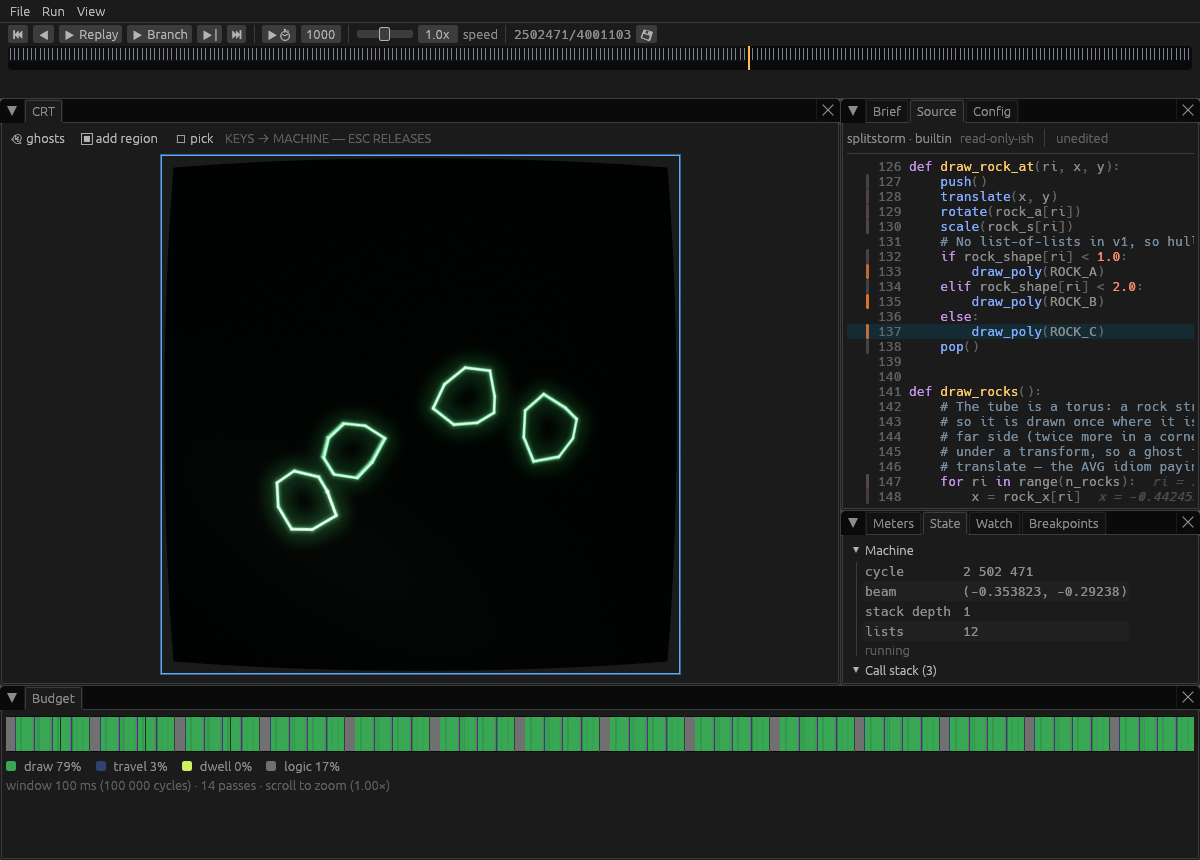Collapse the Budget panel triangle
The width and height of the screenshot is (1200, 860).
[x=12, y=698]
